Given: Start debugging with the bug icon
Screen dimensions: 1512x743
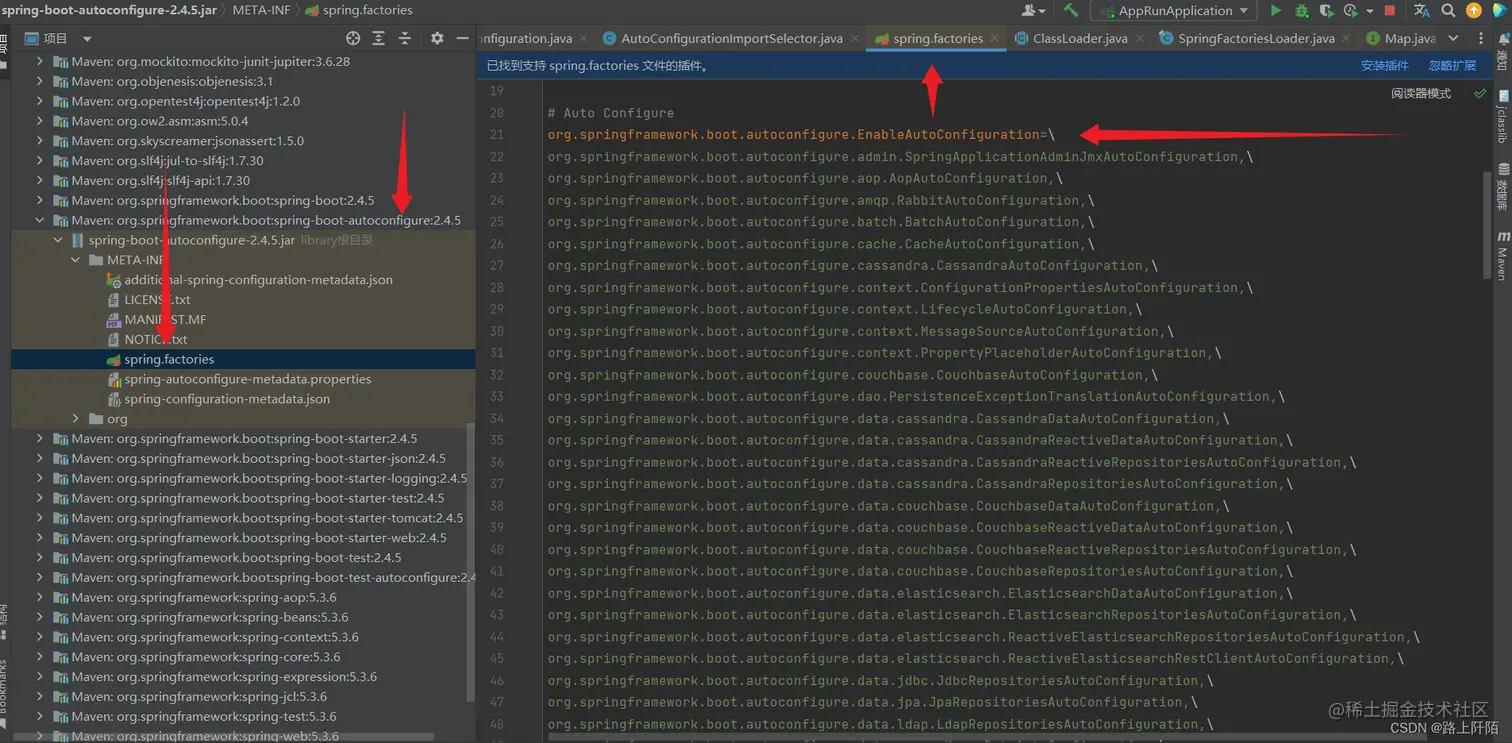Looking at the screenshot, I should tap(1301, 10).
